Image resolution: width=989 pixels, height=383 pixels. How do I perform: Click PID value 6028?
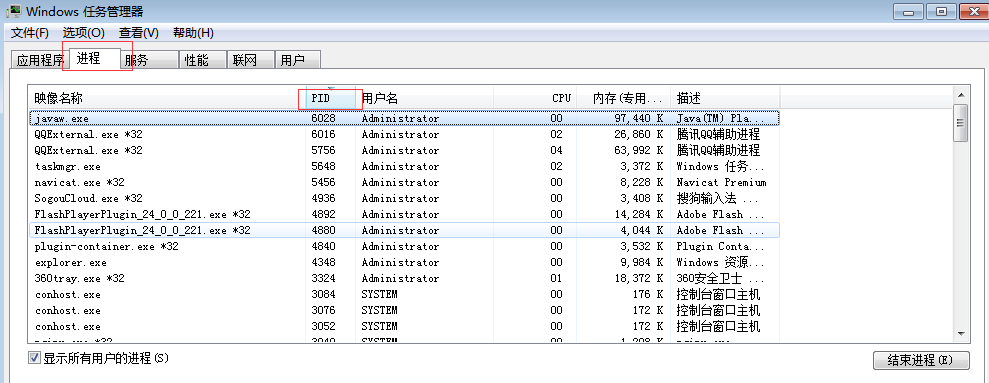point(323,118)
